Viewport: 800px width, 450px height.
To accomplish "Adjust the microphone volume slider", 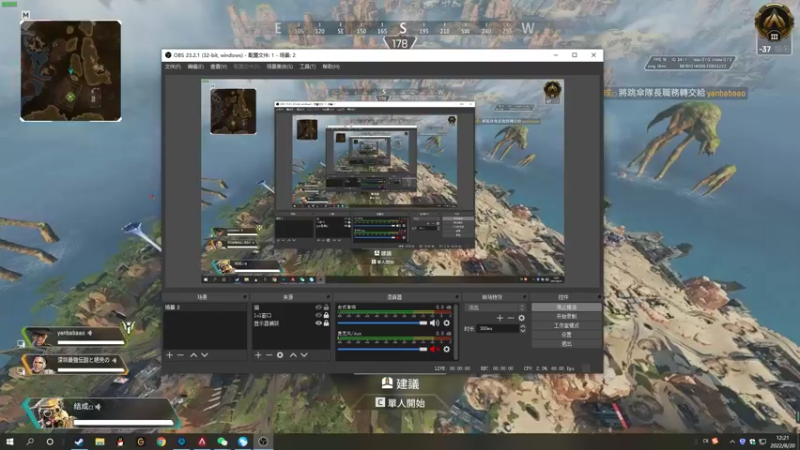I will [382, 349].
